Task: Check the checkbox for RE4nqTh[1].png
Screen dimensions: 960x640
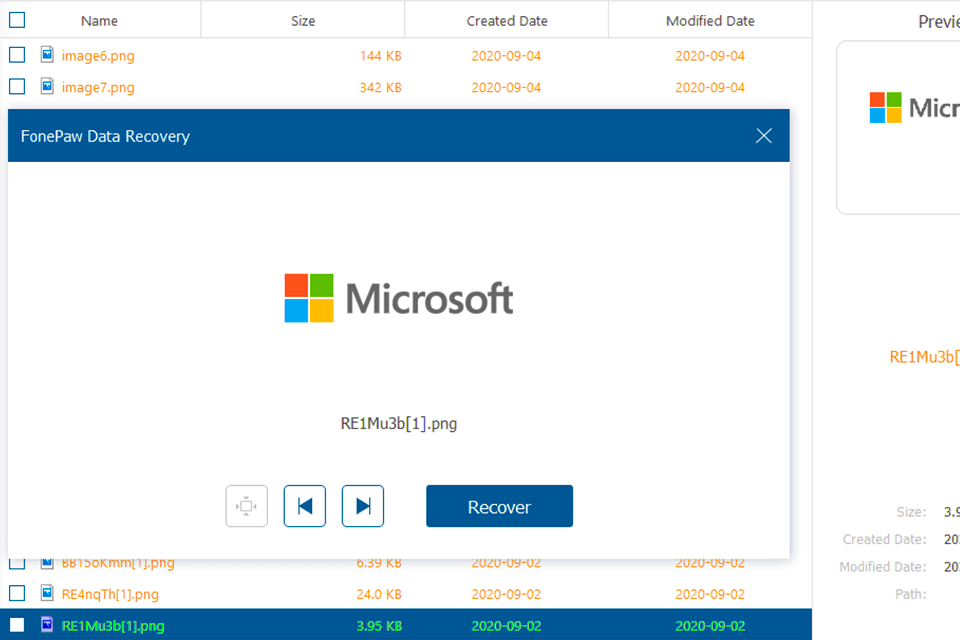Action: click(16, 594)
